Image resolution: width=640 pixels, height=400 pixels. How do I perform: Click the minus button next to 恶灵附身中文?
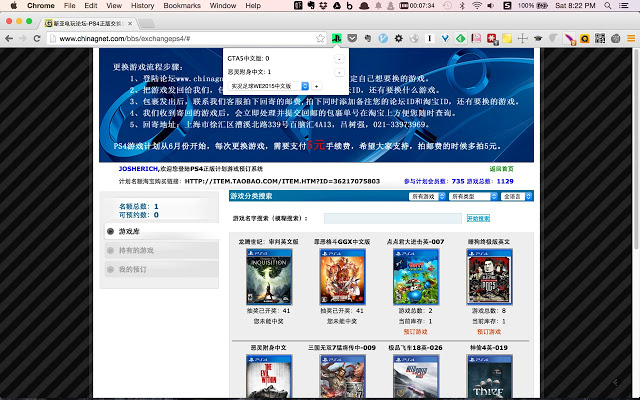(x=339, y=73)
